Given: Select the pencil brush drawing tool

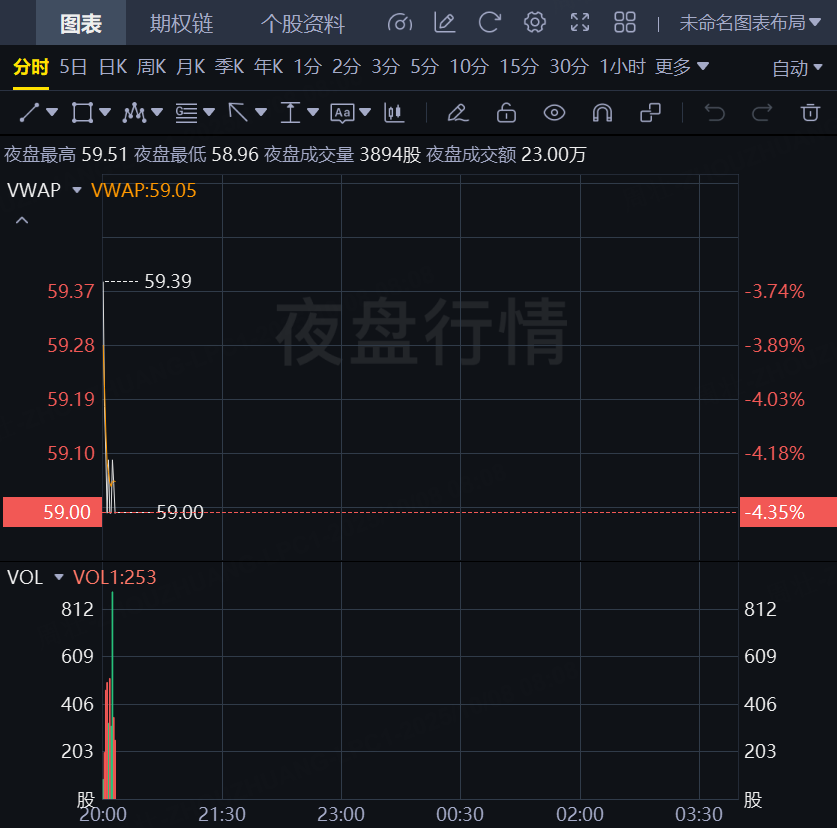Looking at the screenshot, I should pyautogui.click(x=458, y=113).
